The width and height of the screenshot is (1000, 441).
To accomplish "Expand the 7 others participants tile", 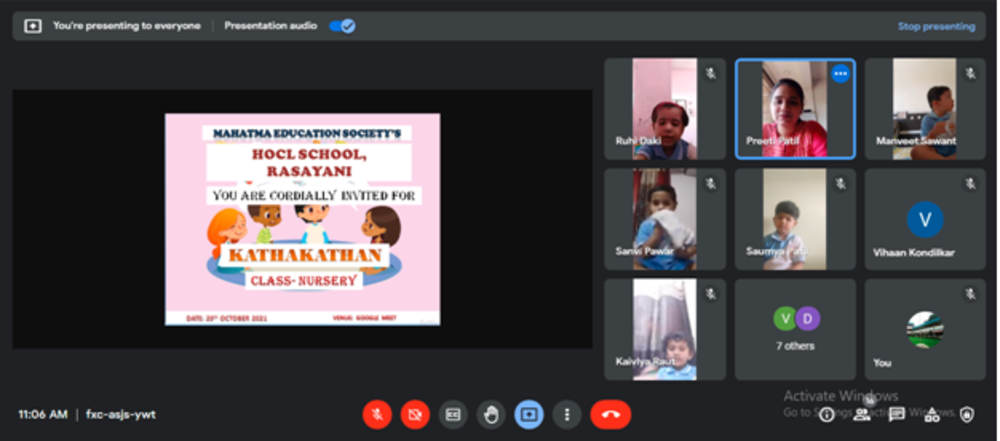I will tap(795, 329).
